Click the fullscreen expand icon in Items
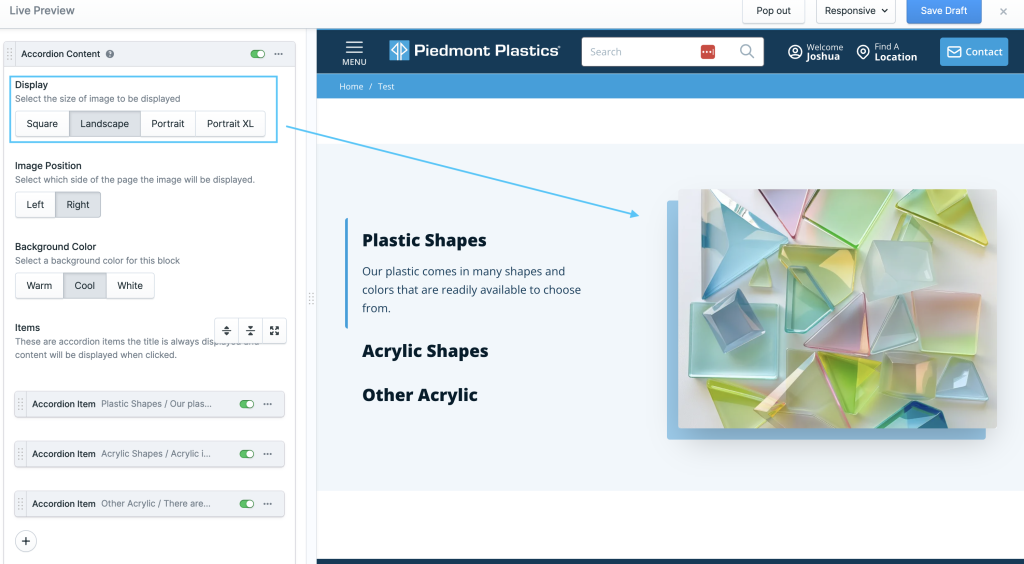The image size is (1024, 564). (x=275, y=330)
